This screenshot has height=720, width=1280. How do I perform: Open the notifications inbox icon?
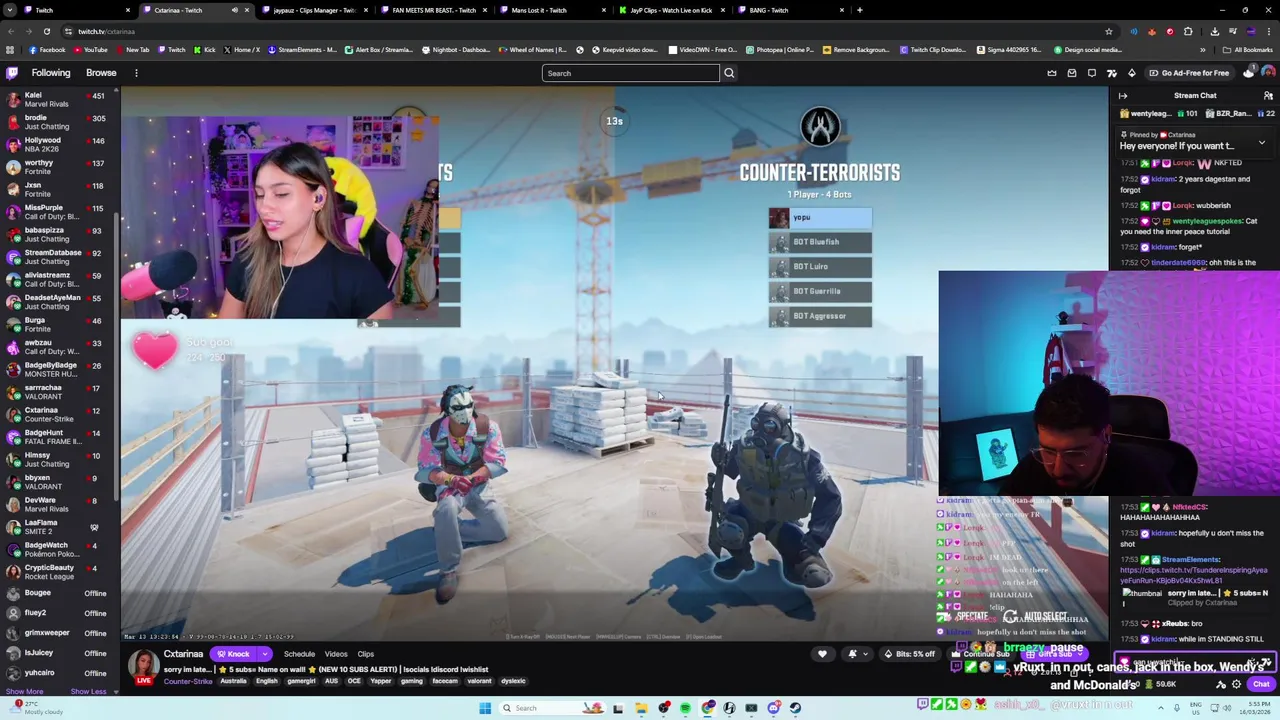coord(1072,73)
